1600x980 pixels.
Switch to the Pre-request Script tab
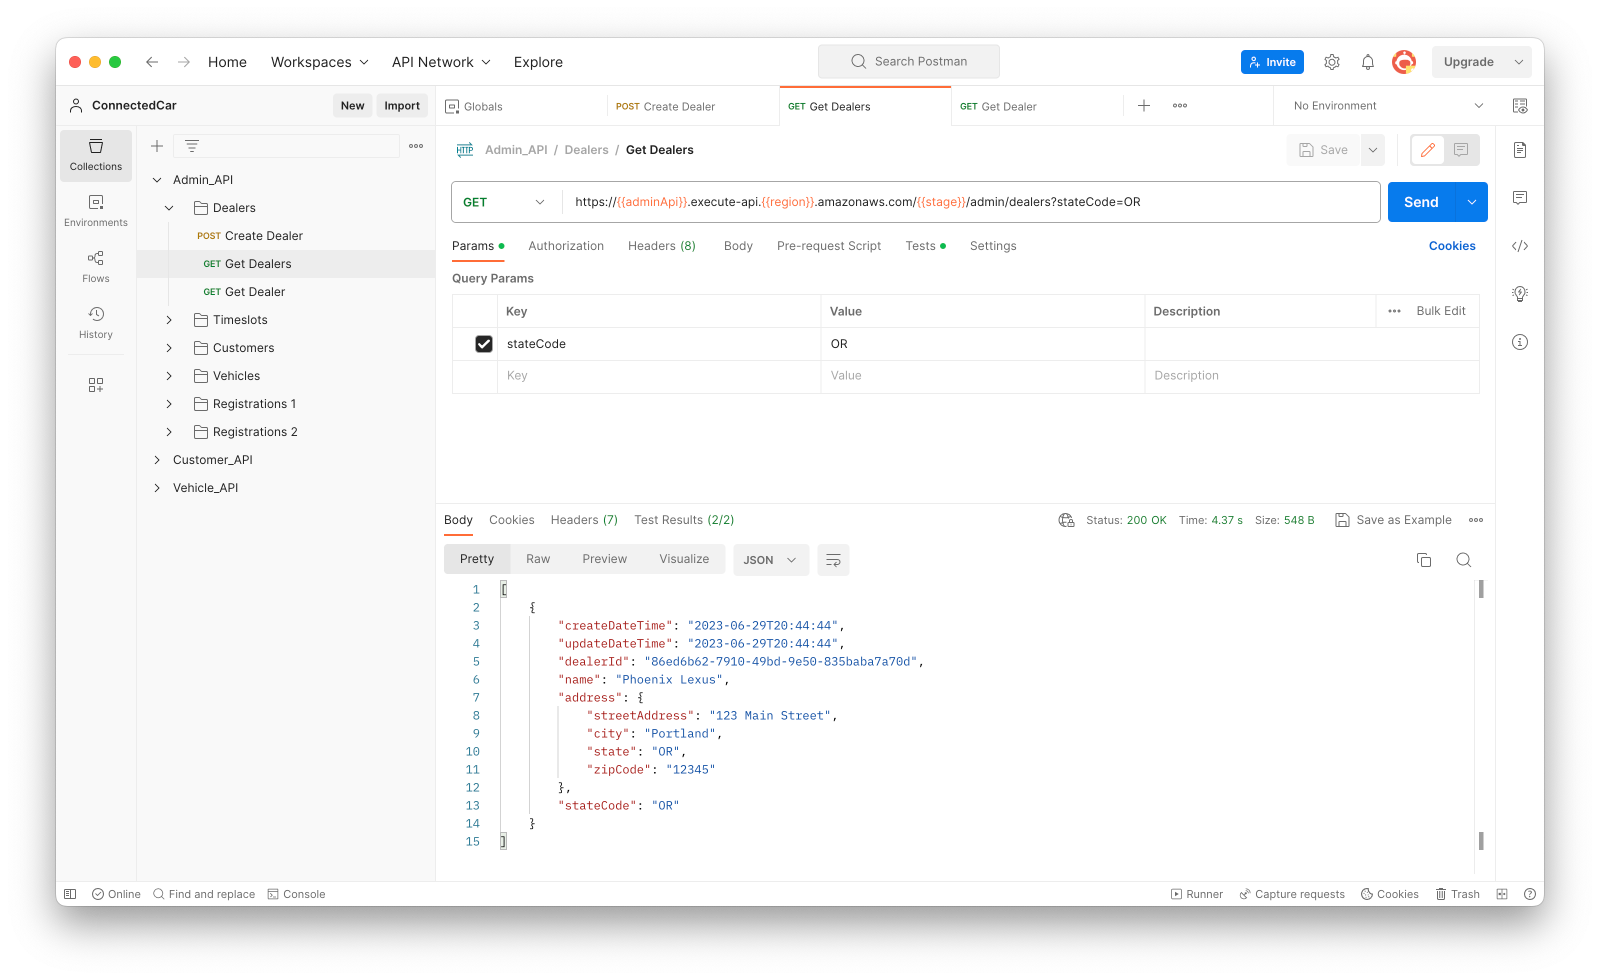[x=829, y=246]
